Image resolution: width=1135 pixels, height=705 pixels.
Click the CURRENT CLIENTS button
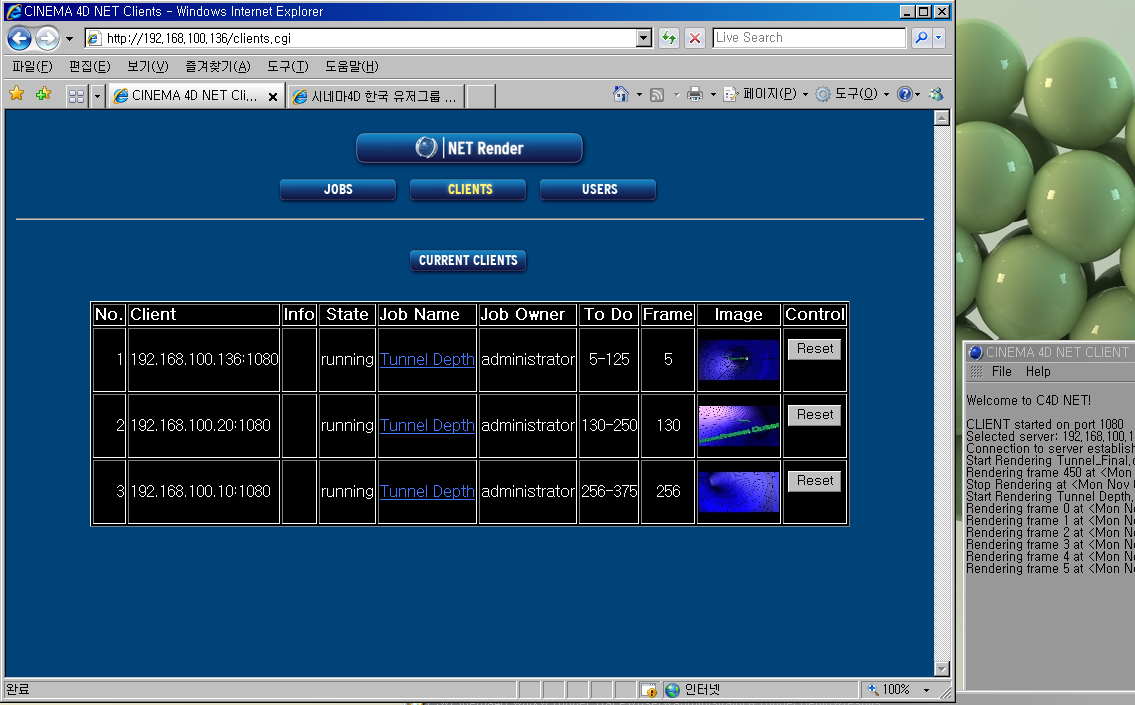coord(468,261)
